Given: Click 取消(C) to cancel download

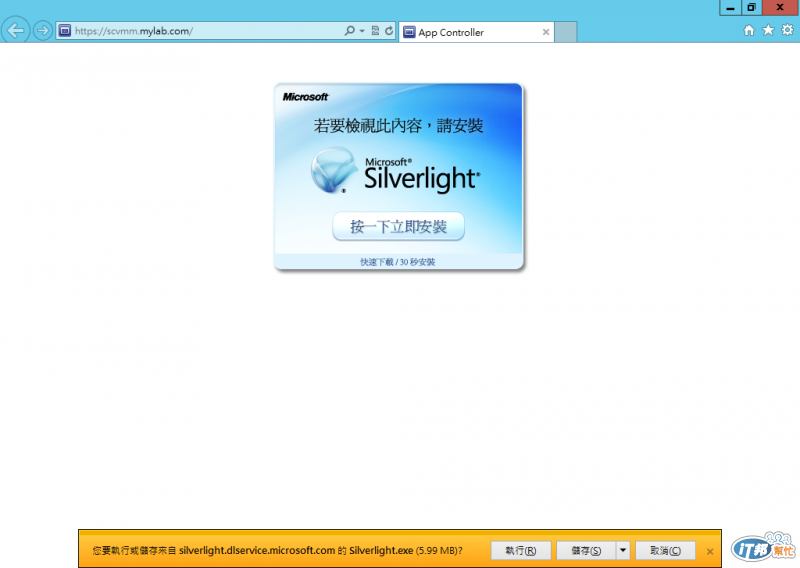Looking at the screenshot, I should point(665,551).
